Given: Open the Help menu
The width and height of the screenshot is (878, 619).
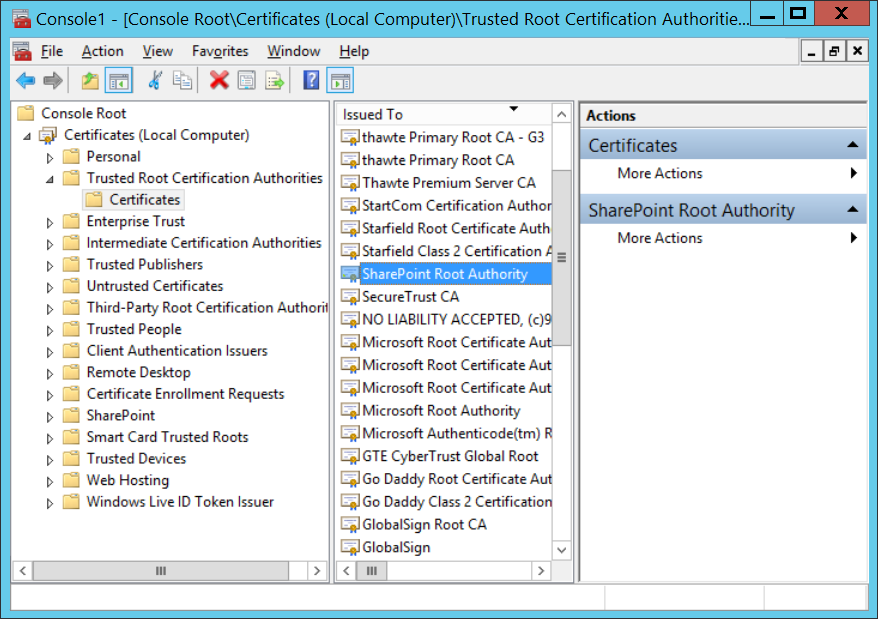Looking at the screenshot, I should coord(354,52).
